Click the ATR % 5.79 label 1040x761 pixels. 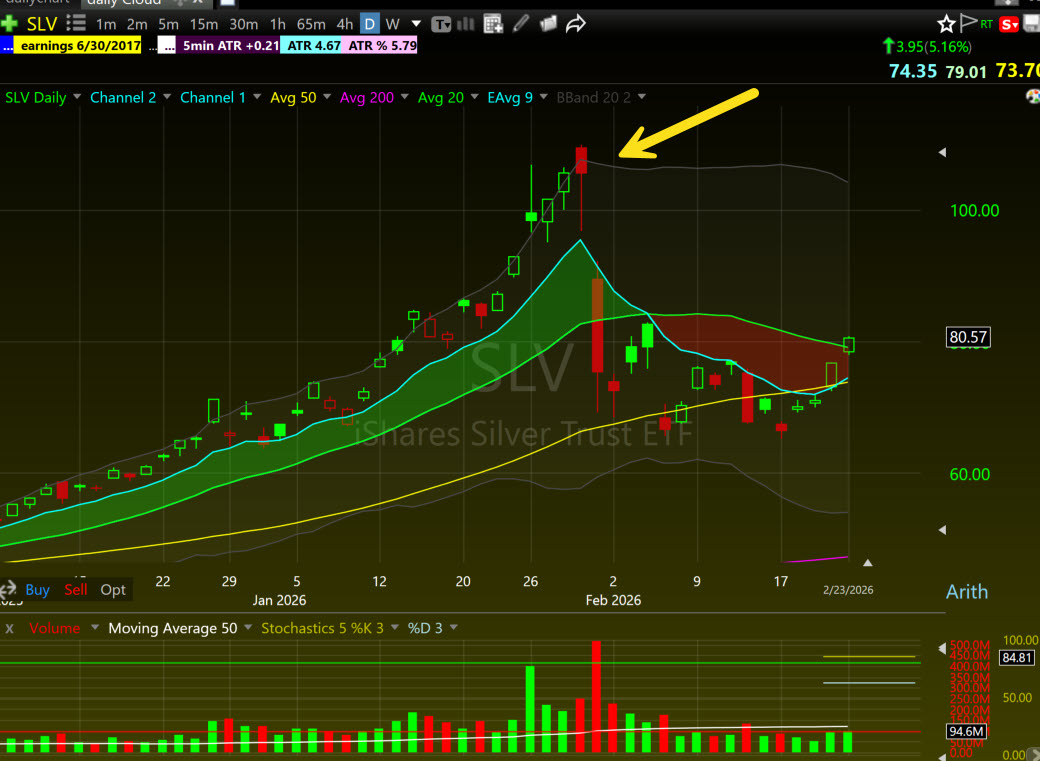(381, 46)
